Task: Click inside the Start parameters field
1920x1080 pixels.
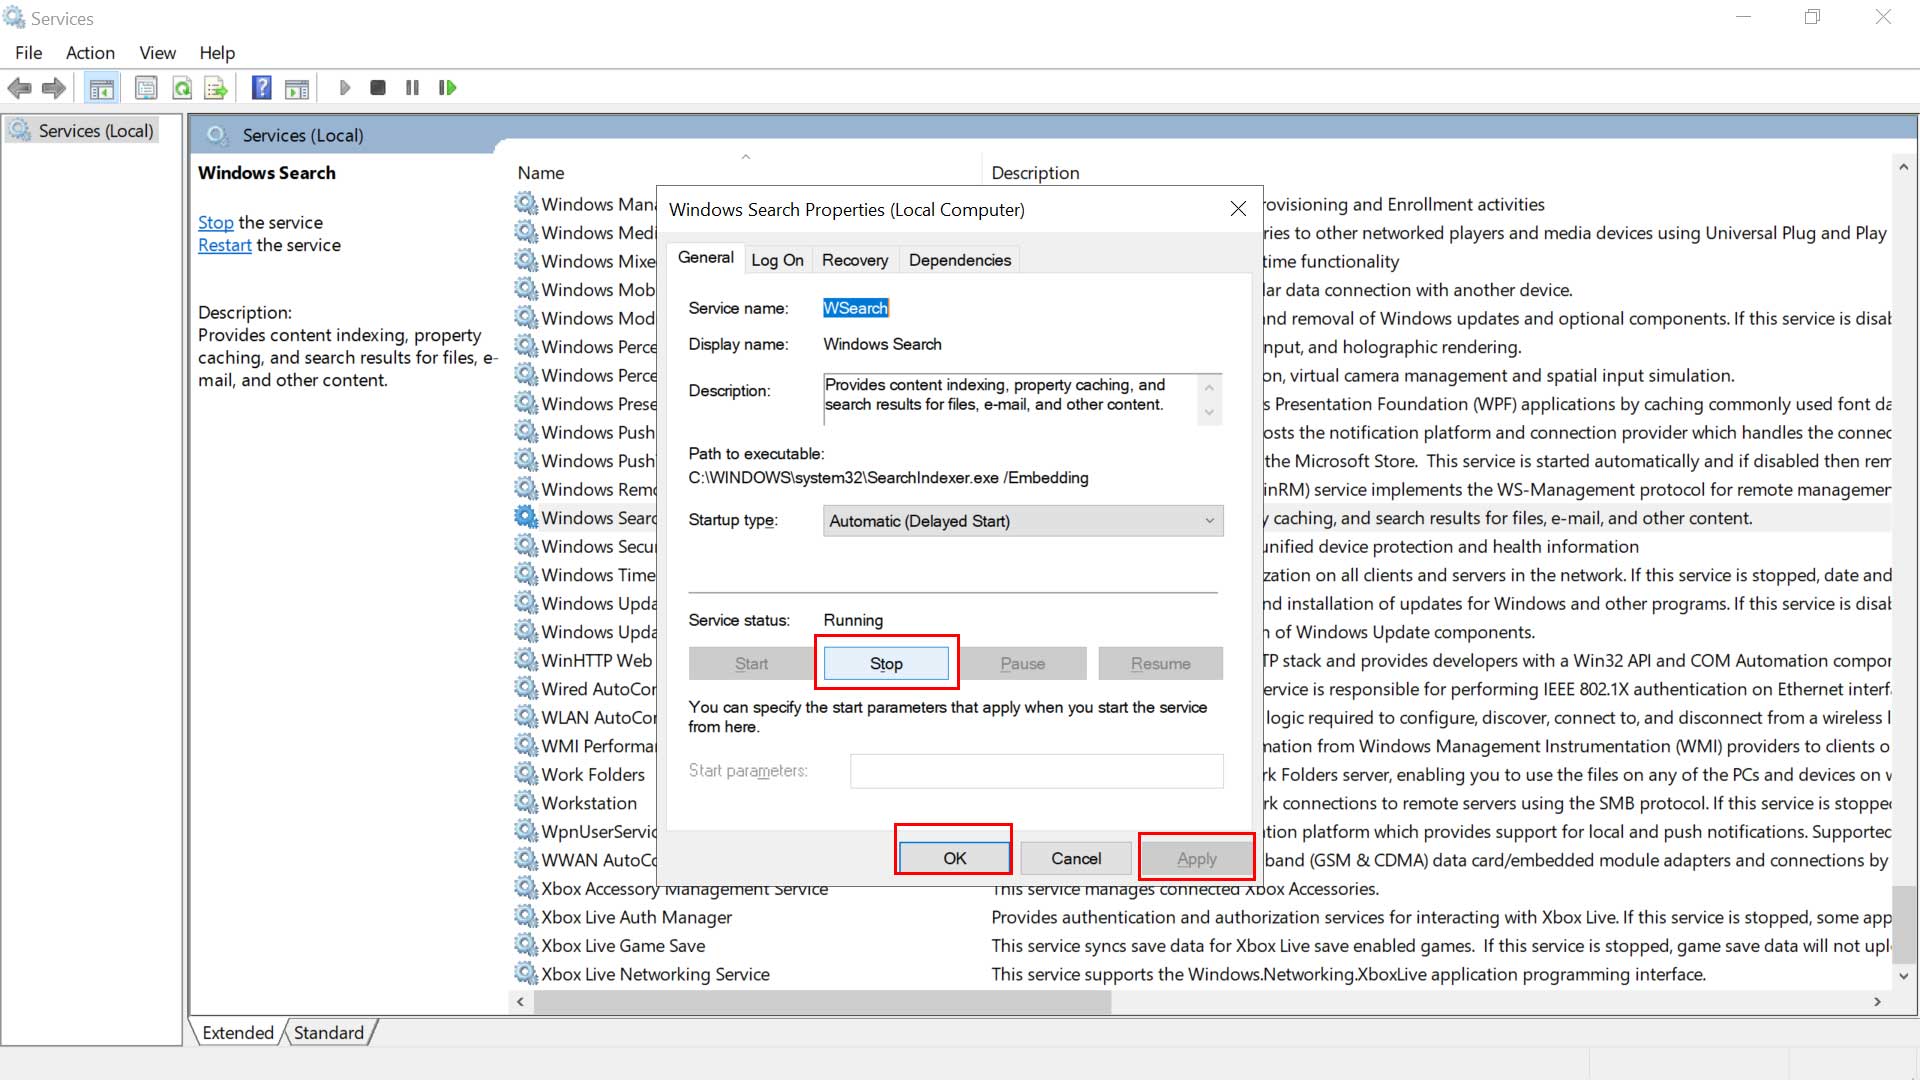Action: click(1036, 771)
